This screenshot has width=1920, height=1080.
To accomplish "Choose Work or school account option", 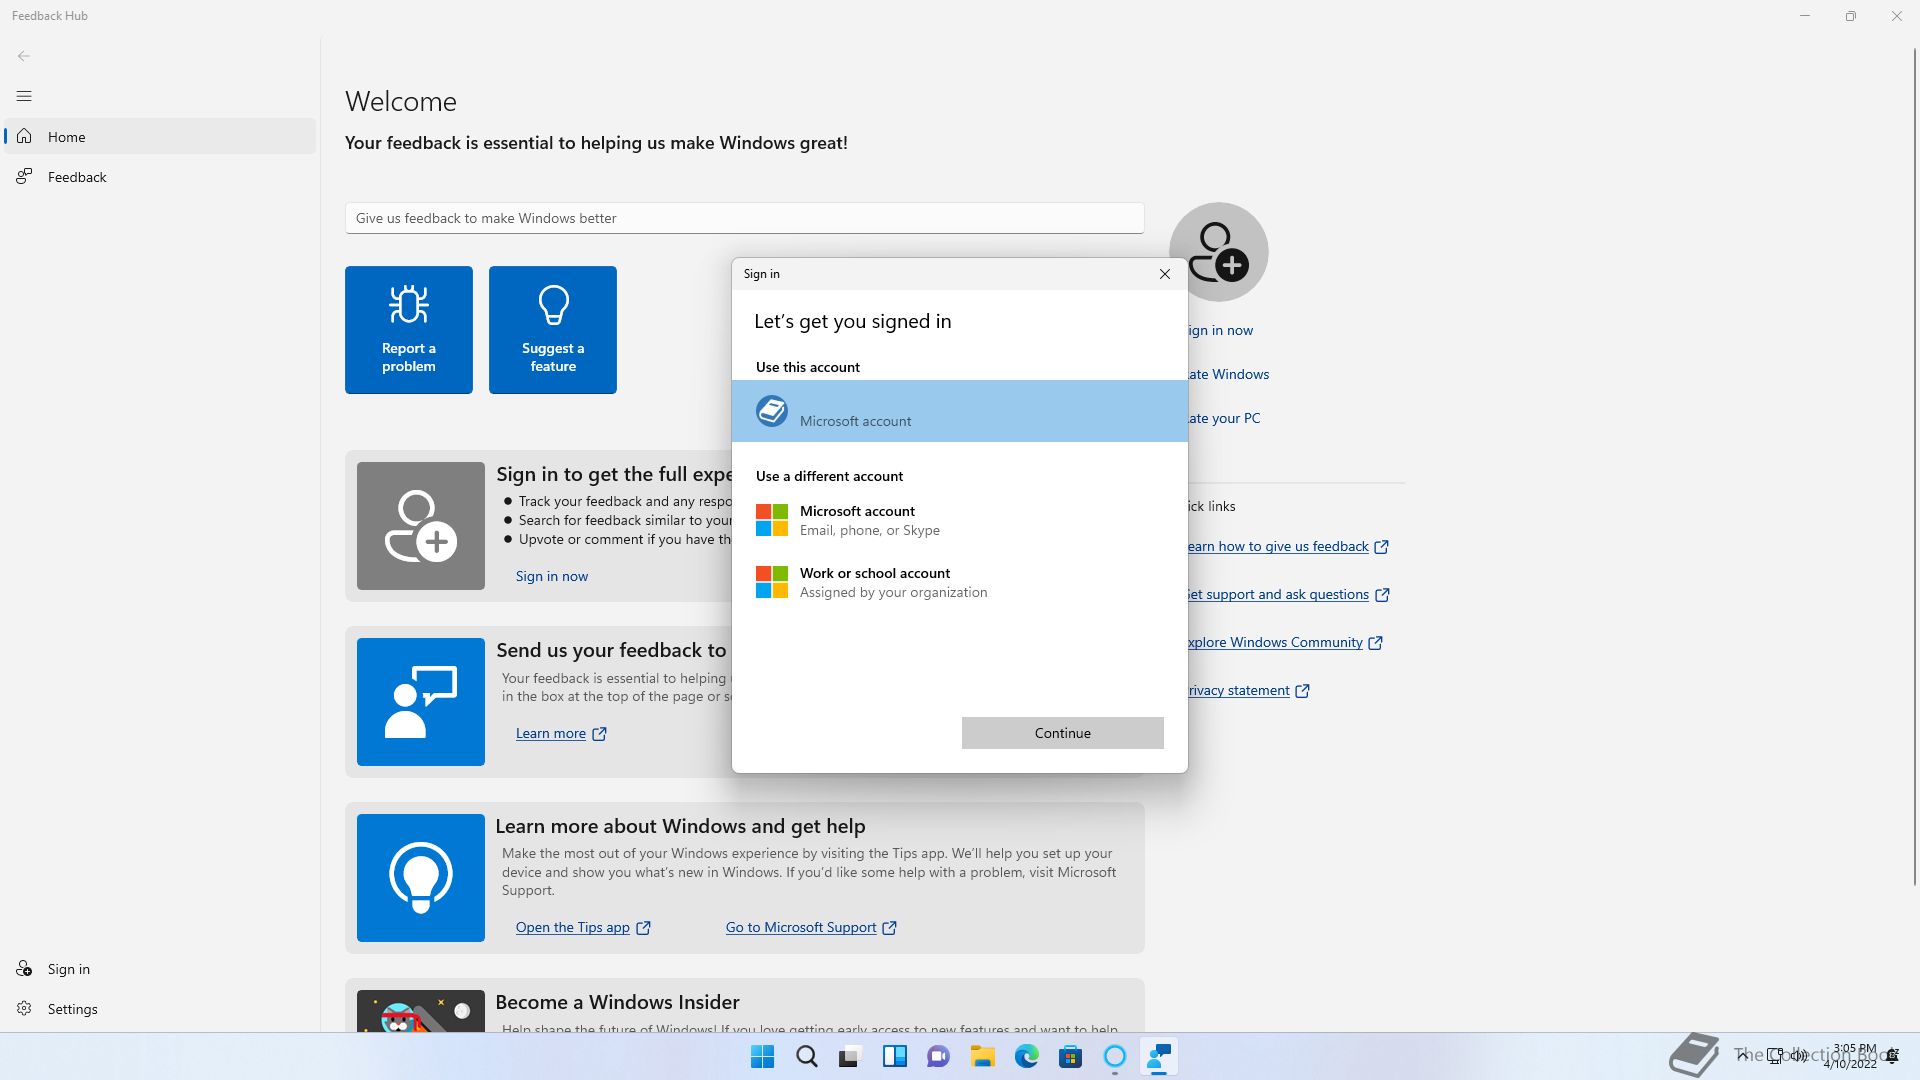I will click(960, 582).
